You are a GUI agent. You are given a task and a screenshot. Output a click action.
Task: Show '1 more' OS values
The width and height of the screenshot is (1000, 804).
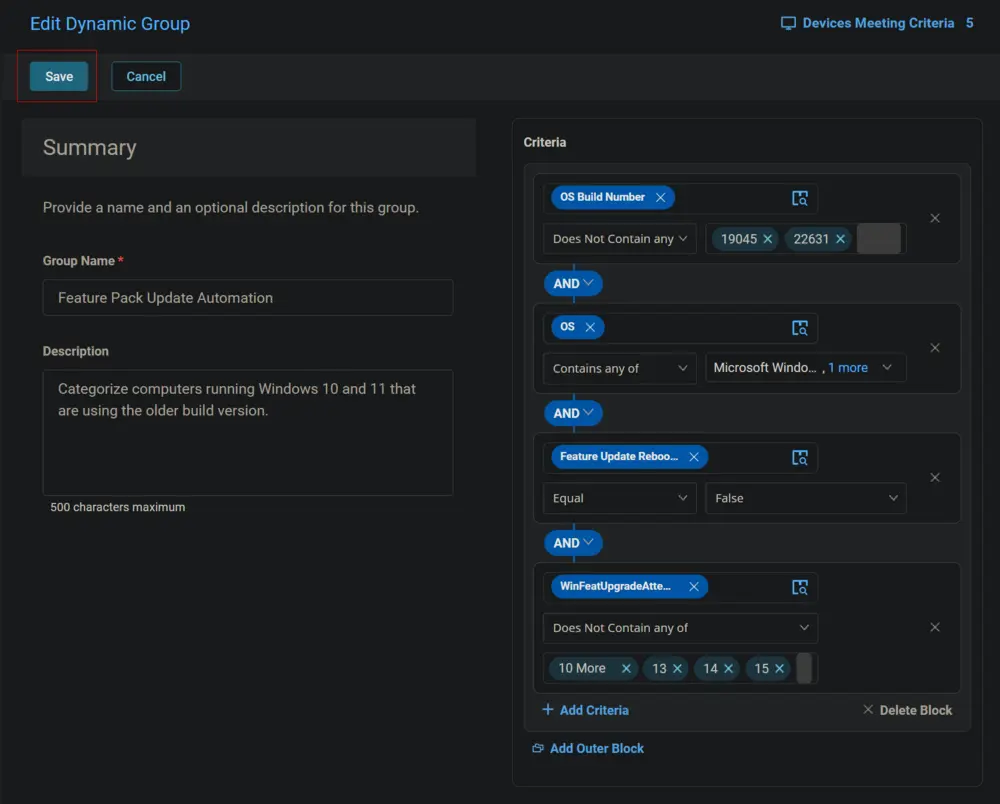point(848,368)
